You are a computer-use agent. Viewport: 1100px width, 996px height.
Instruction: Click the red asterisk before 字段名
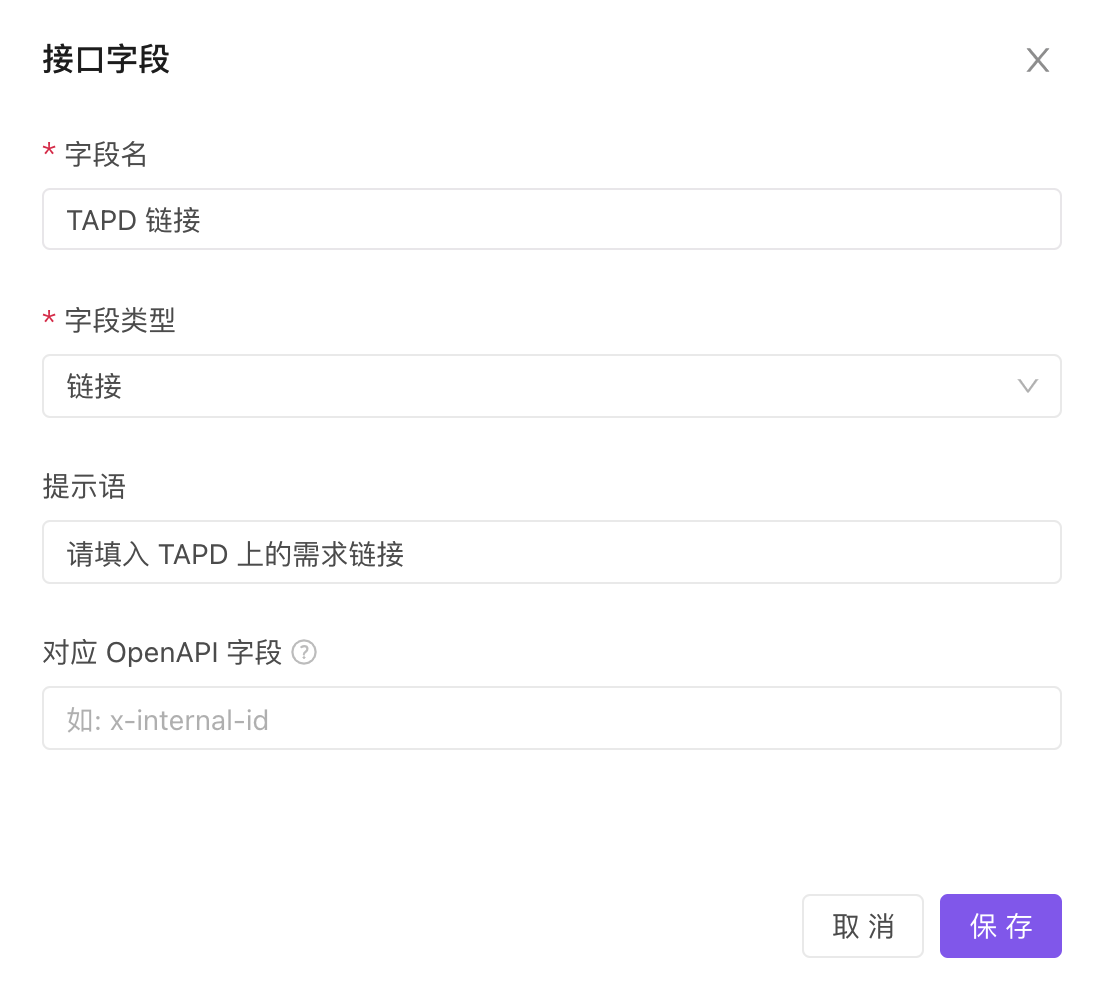(48, 153)
